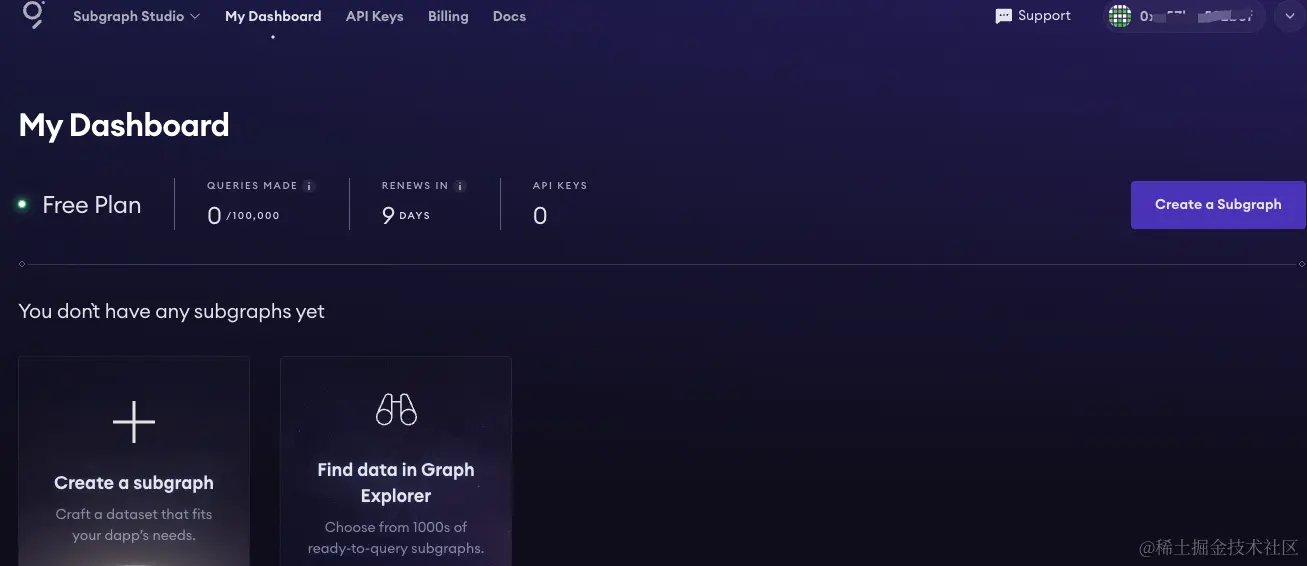Click the Renews In info icon
This screenshot has width=1307, height=566.
pos(460,186)
